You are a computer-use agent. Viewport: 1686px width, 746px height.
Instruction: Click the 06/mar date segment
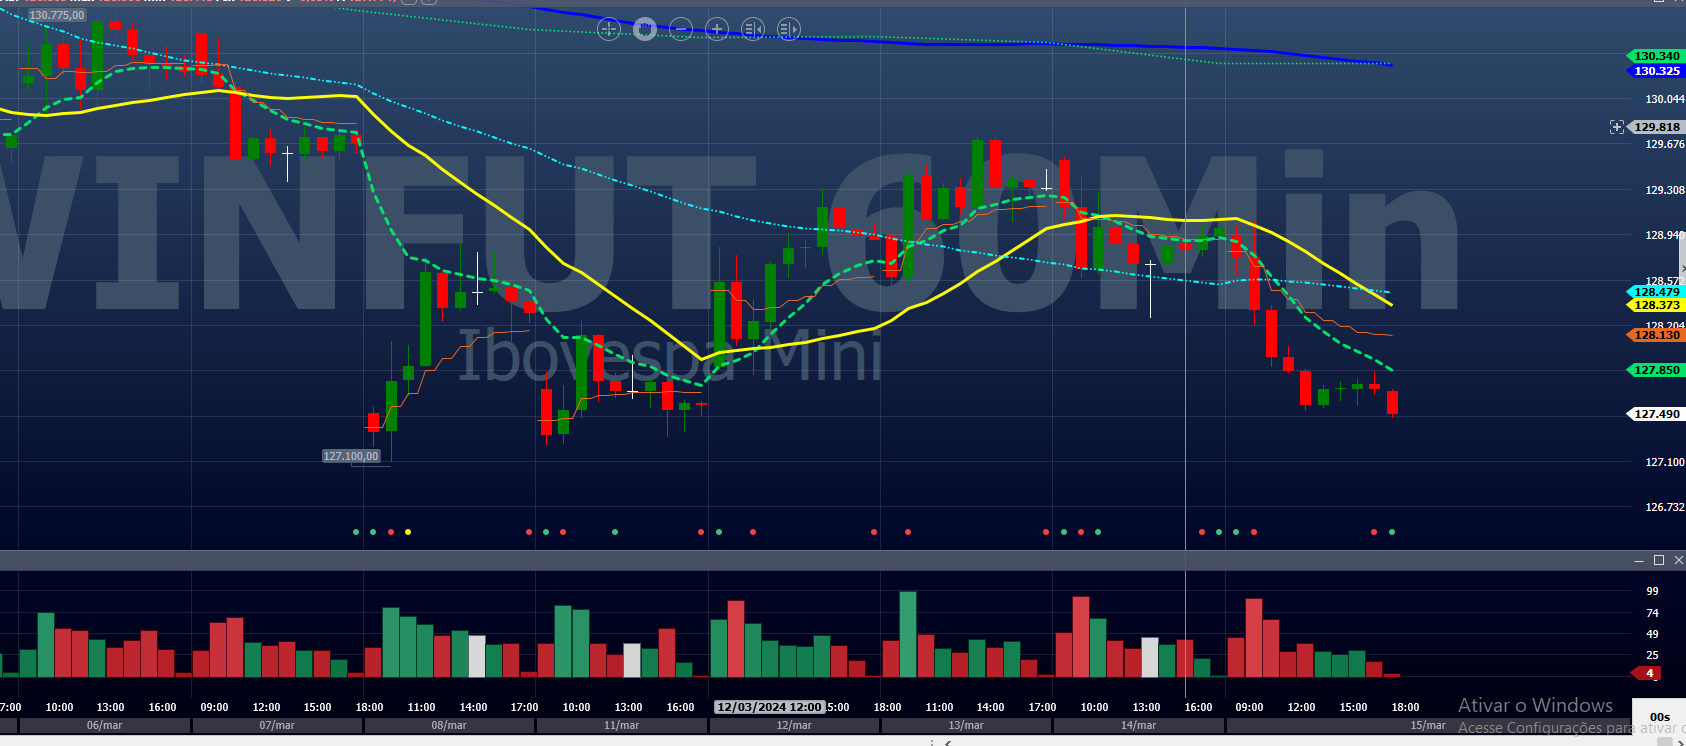click(105, 725)
